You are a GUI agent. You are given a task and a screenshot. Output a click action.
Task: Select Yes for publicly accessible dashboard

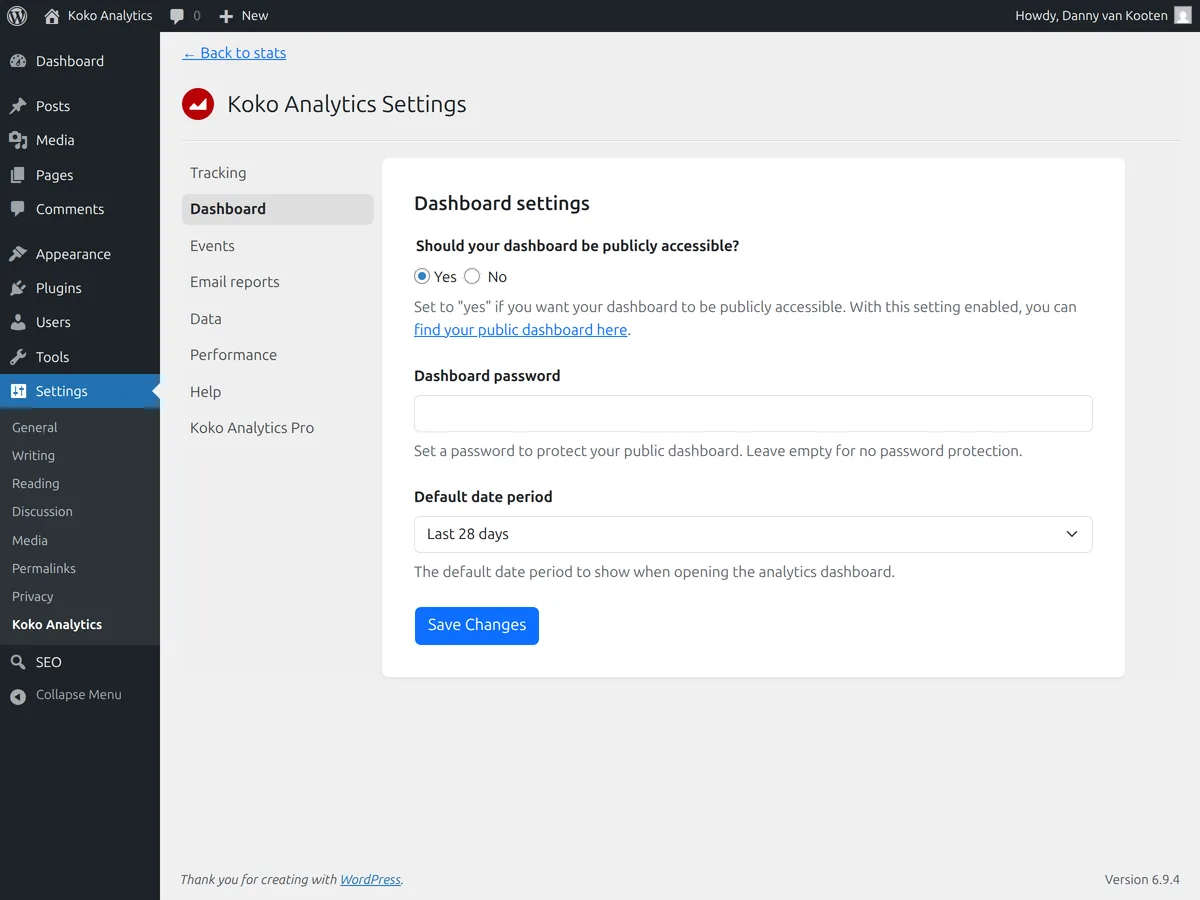[x=422, y=277]
